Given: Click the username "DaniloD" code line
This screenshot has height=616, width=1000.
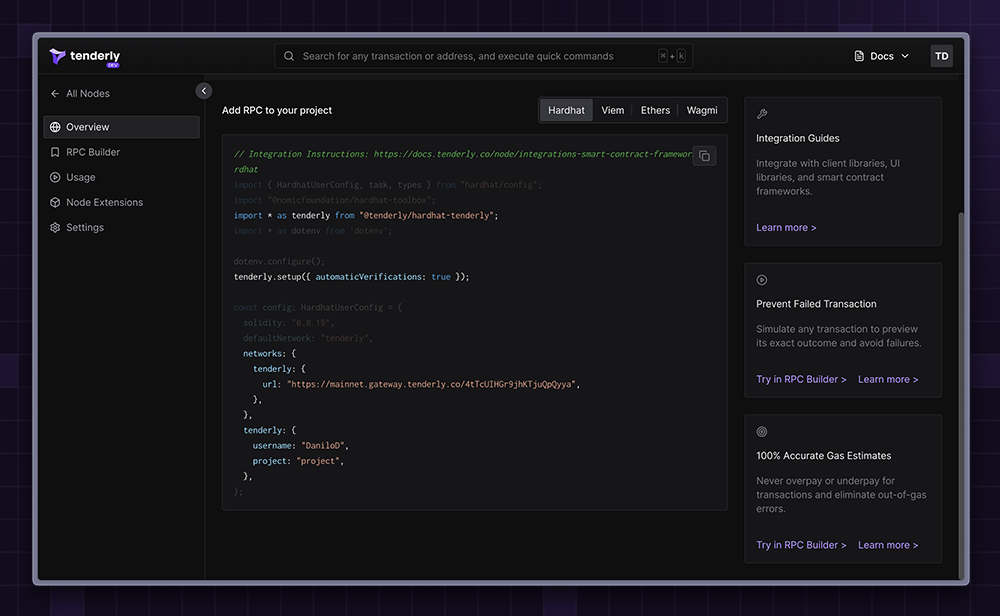Looking at the screenshot, I should click(x=300, y=446).
